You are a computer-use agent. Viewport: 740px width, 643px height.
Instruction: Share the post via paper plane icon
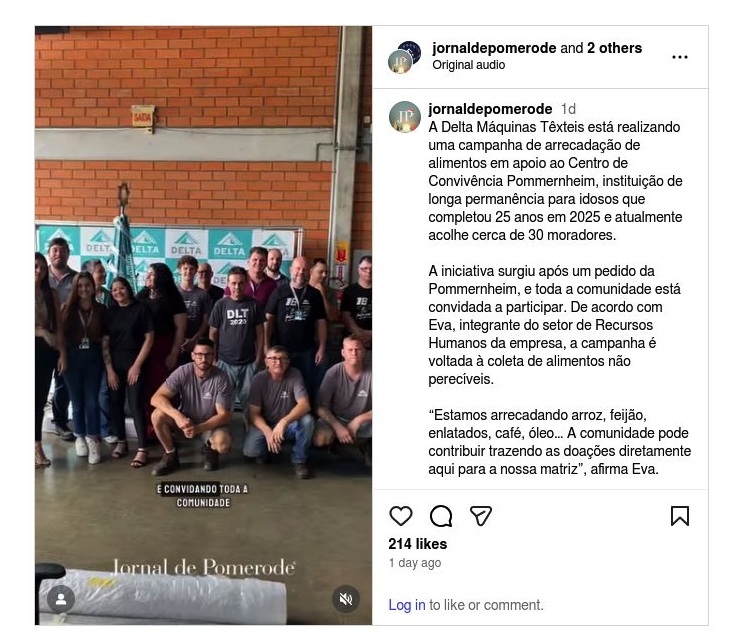click(481, 516)
